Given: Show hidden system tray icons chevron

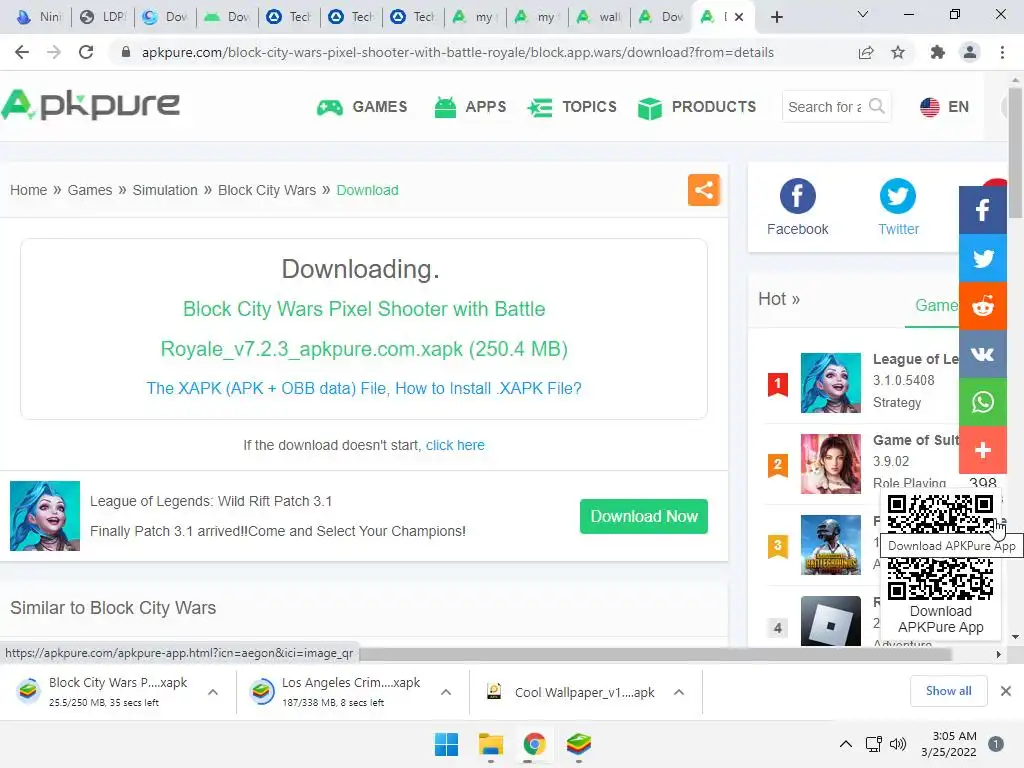Looking at the screenshot, I should pos(846,744).
